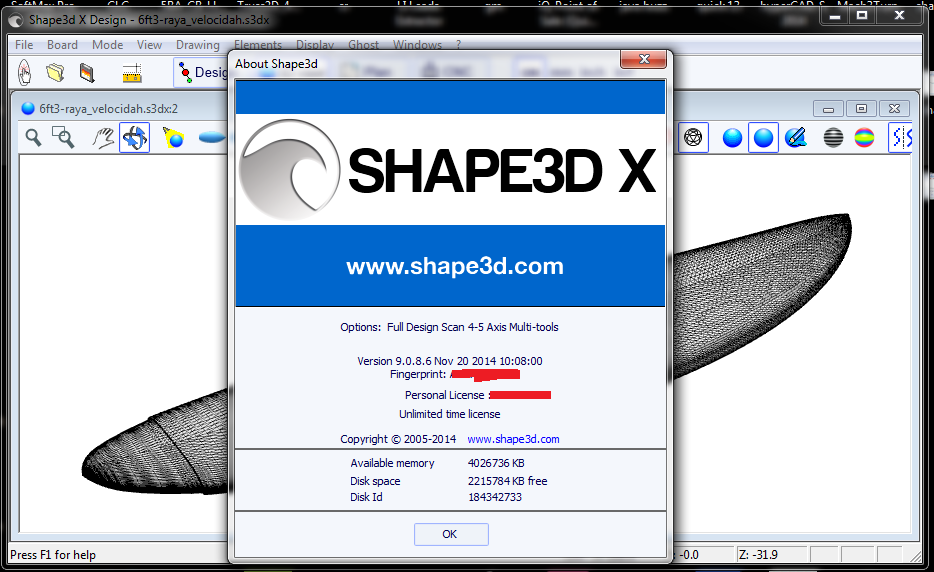The height and width of the screenshot is (572, 934).
Task: Open a file with the yellow folder icon
Action: (x=55, y=73)
